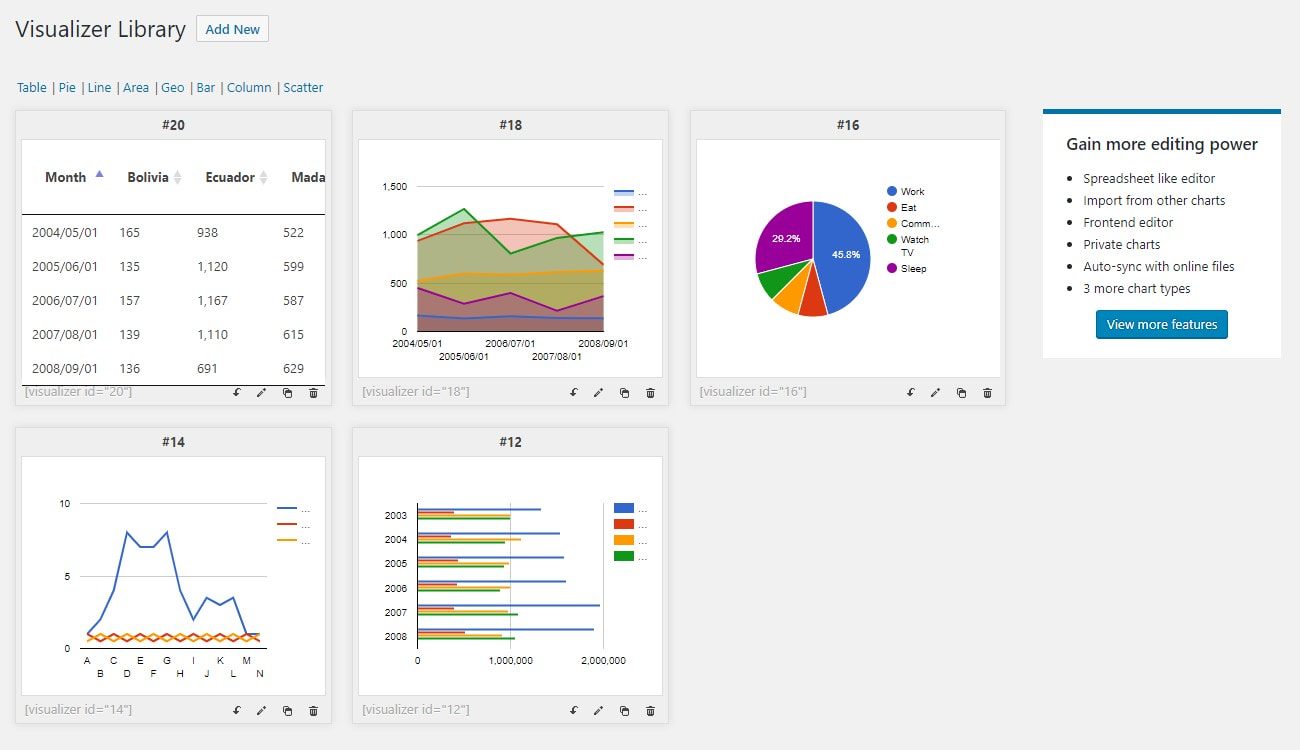Delete area chart #18 using trash icon
The width and height of the screenshot is (1300, 750).
tap(650, 393)
